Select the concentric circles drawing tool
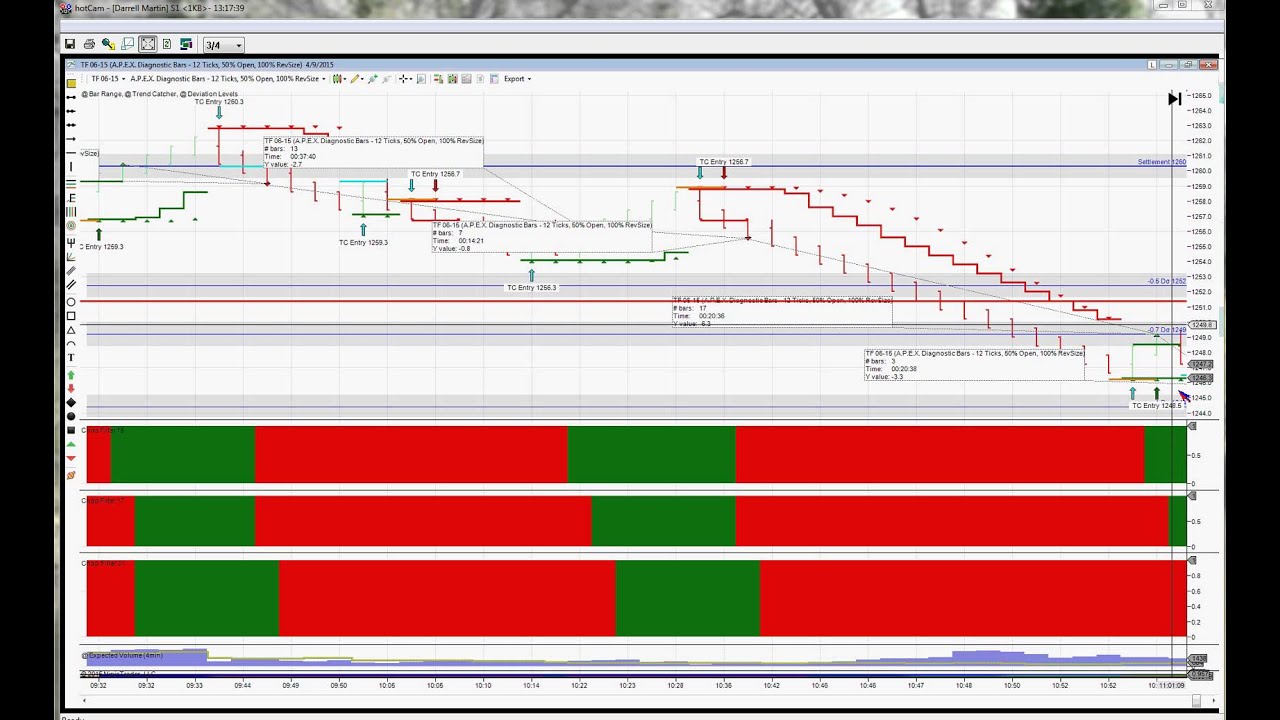The image size is (1280, 720). [71, 226]
